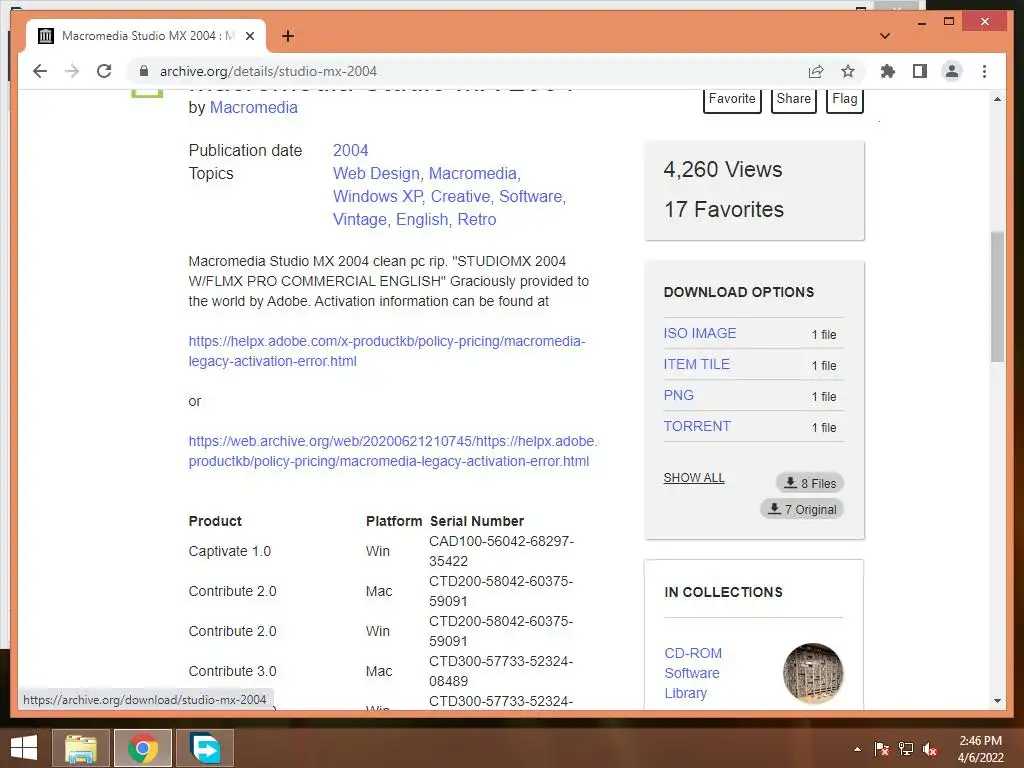
Task: Open File Explorer from taskbar
Action: click(x=80, y=748)
